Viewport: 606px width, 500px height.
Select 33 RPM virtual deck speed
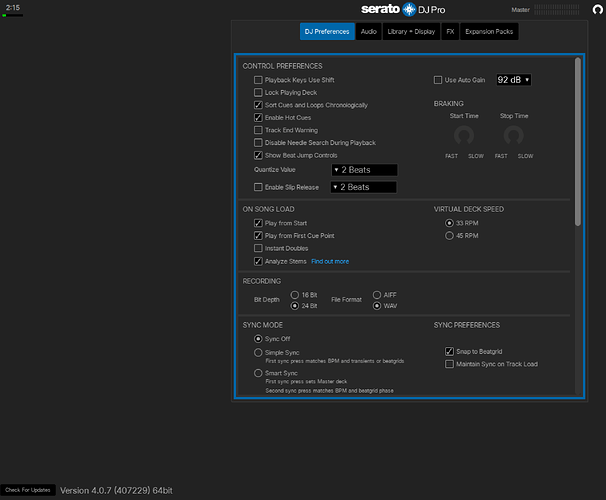coord(449,223)
